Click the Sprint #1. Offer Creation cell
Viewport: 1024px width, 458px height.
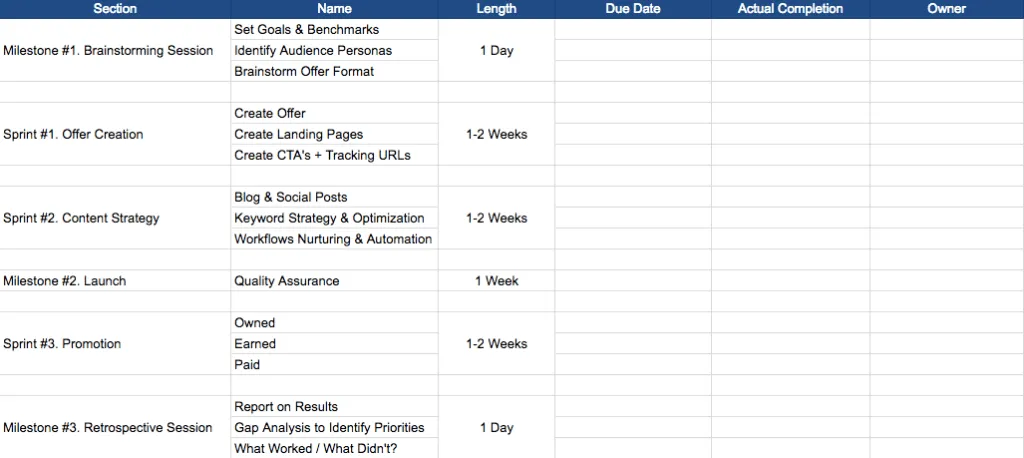tap(73, 134)
